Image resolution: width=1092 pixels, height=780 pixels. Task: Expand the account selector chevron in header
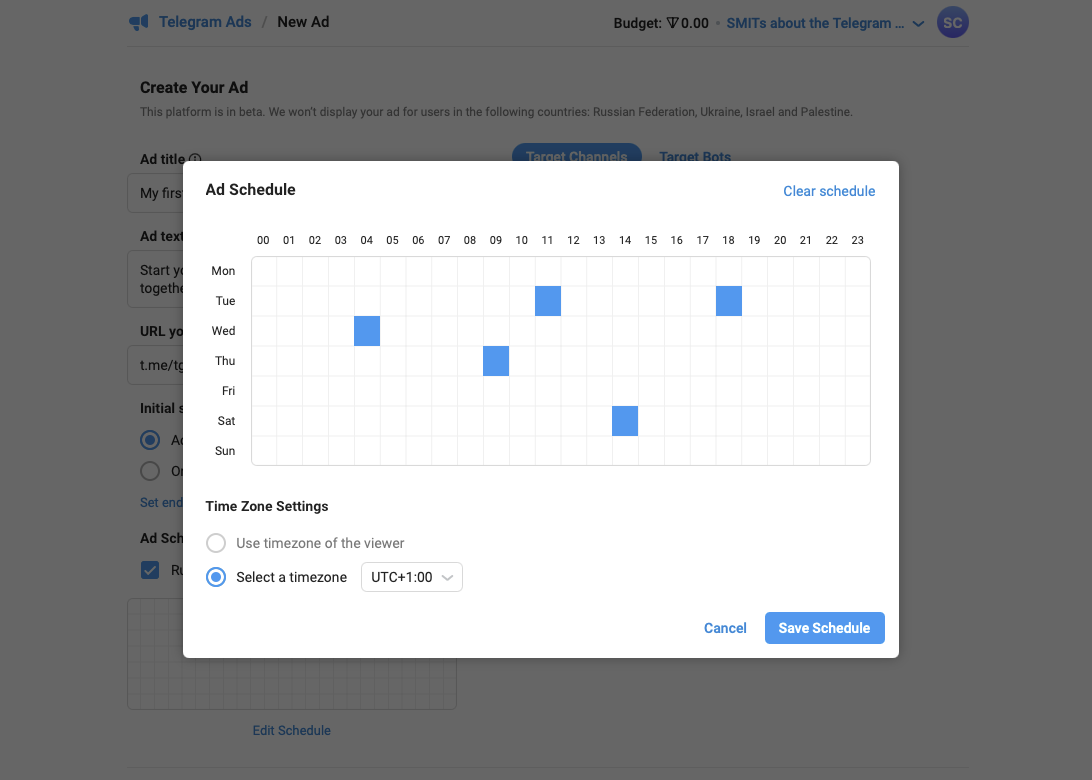pyautogui.click(x=919, y=24)
